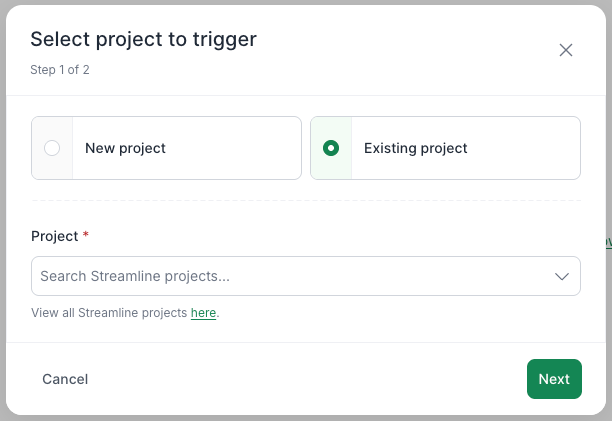Expand the project dropdown chevron
Screen dimensions: 612x421
coord(562,276)
